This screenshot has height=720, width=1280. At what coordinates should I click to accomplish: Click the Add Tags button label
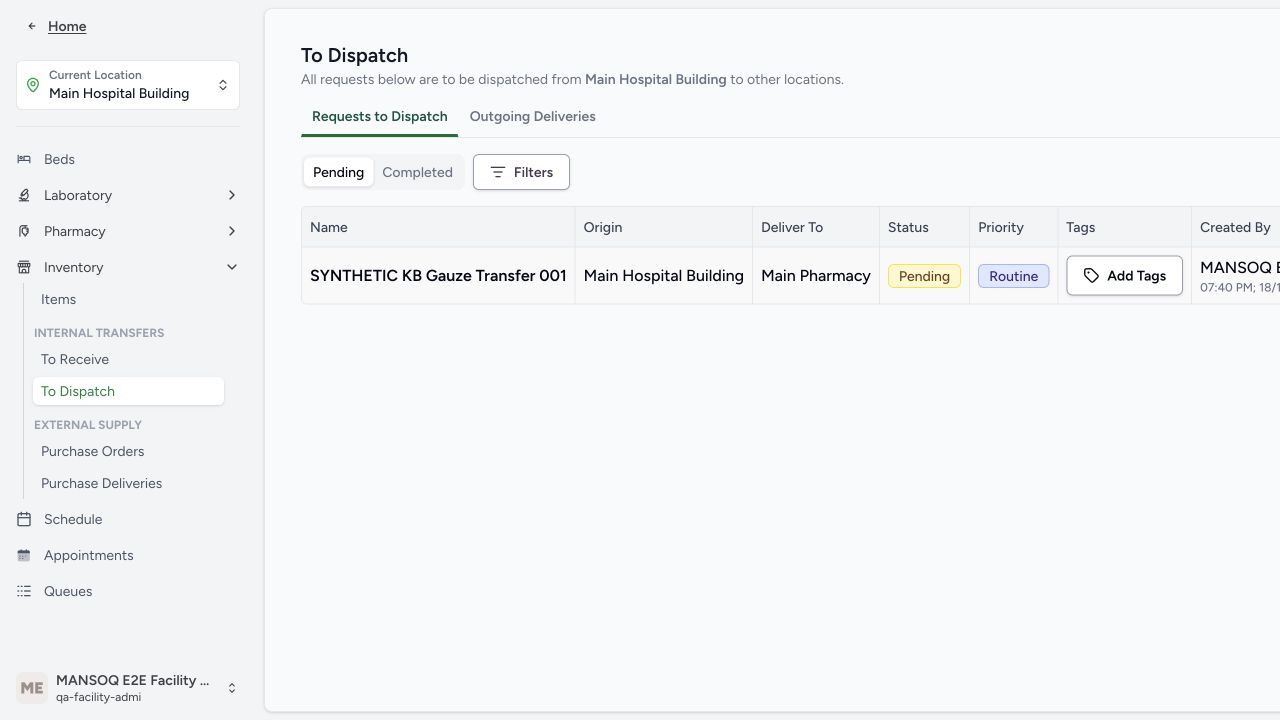pos(1136,276)
